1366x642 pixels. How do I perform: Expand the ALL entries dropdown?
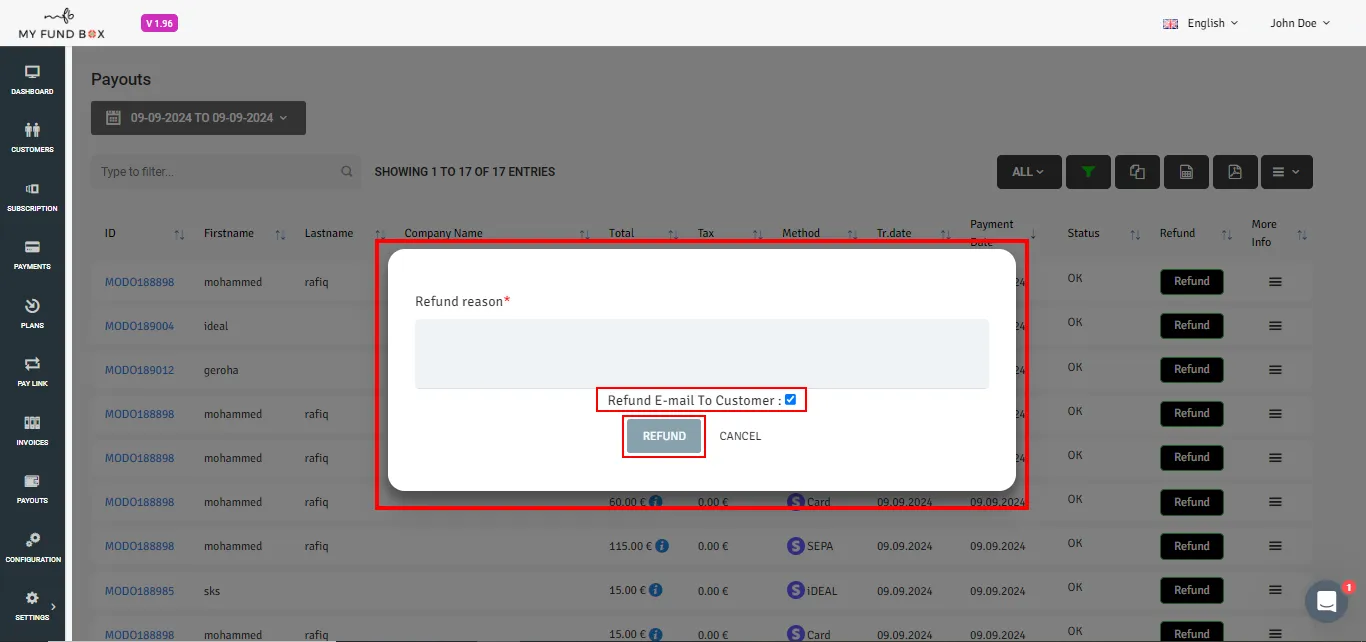1028,172
